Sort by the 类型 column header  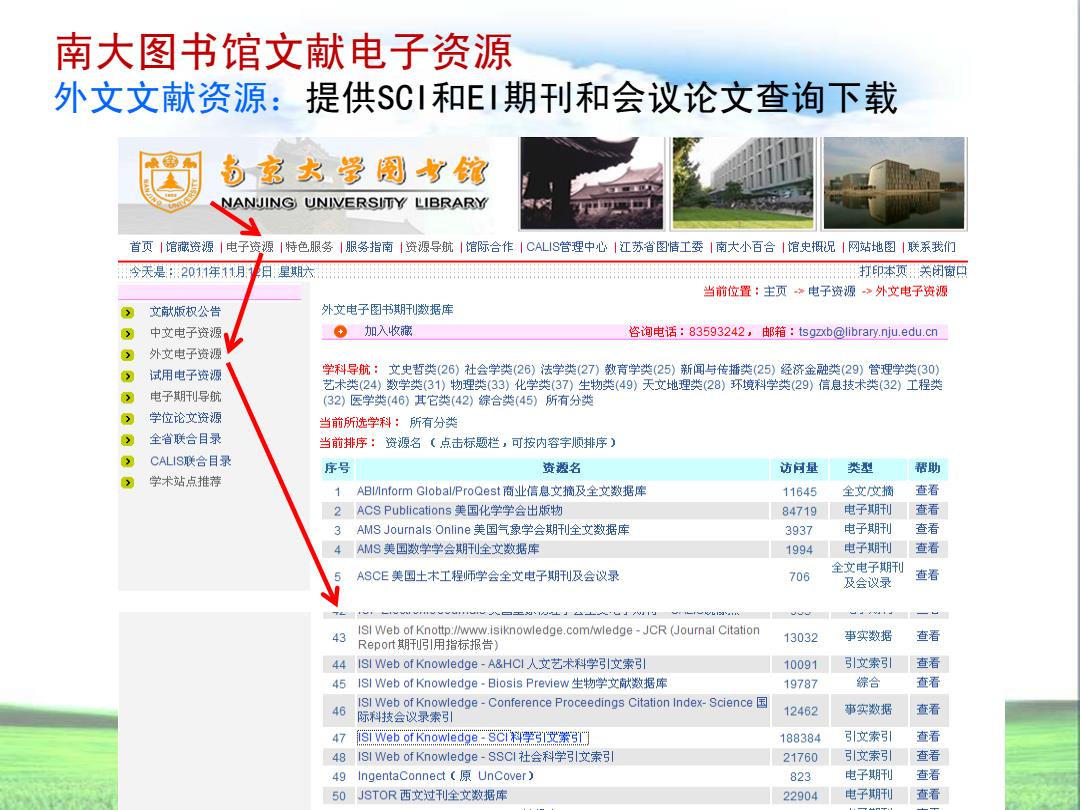coord(860,468)
